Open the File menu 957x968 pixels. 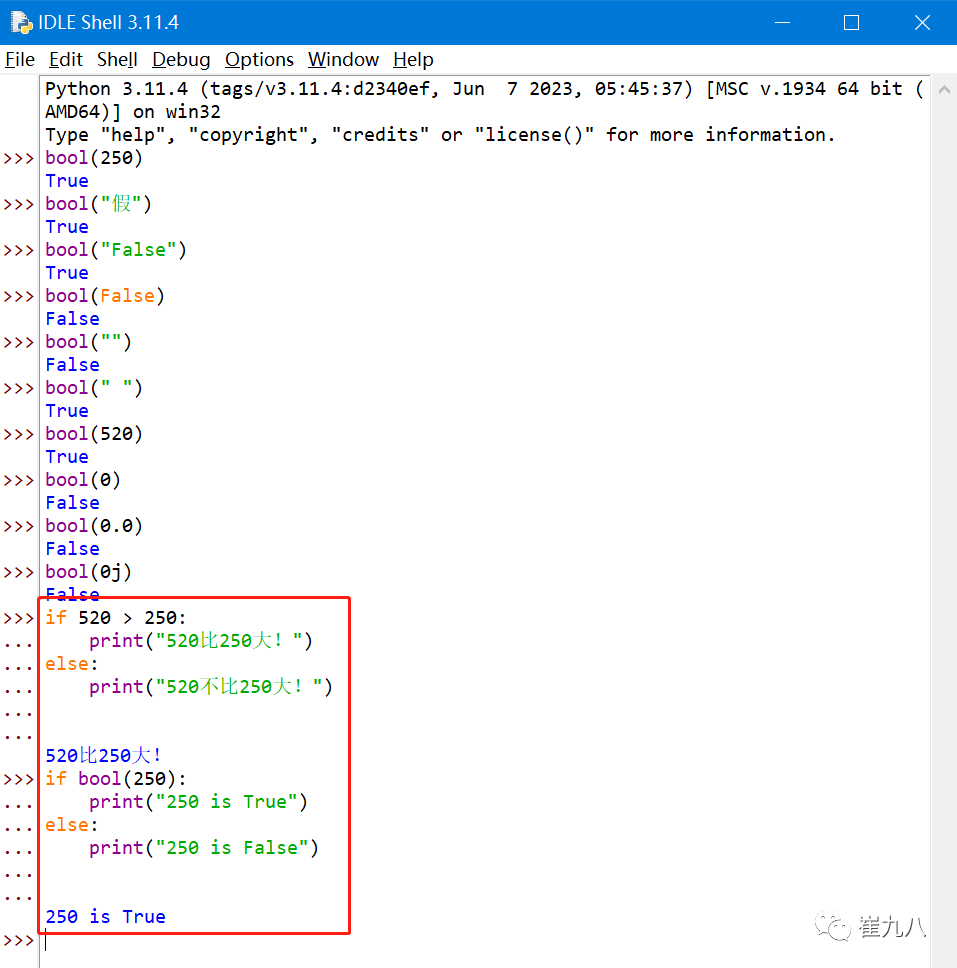[20, 59]
